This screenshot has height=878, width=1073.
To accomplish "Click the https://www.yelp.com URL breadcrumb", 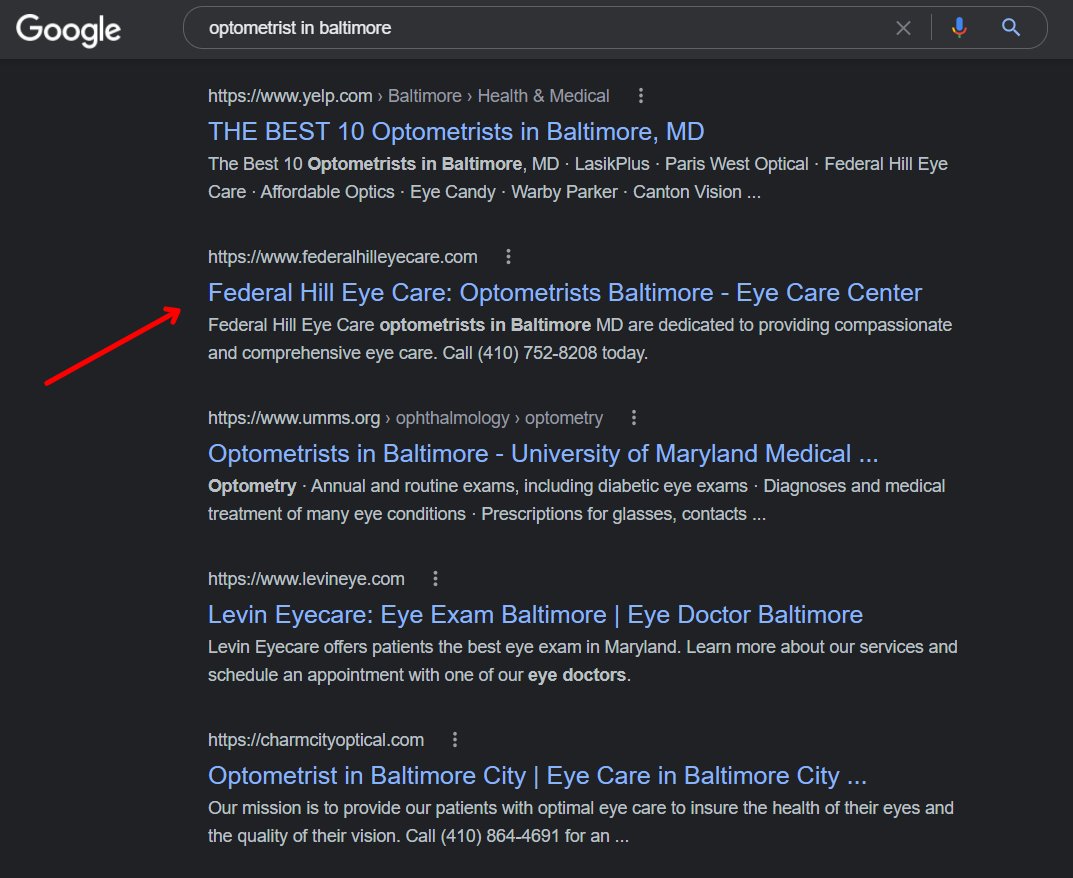I will (x=409, y=96).
